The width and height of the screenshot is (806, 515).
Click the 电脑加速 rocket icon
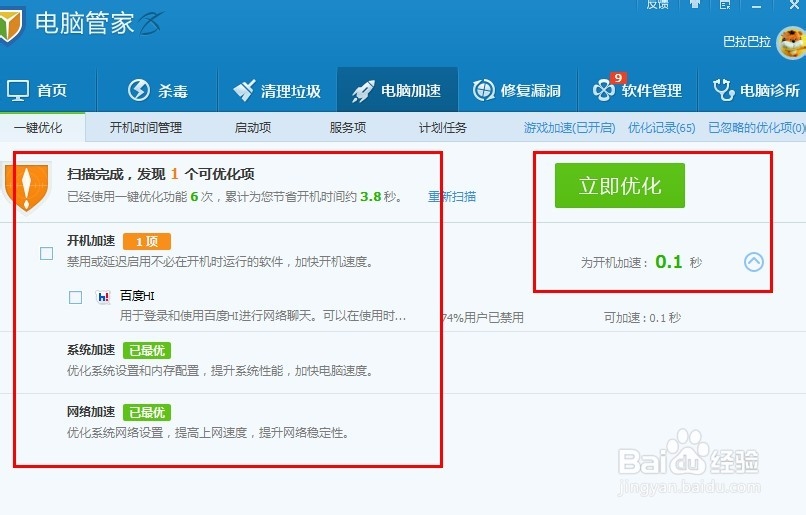pos(363,91)
